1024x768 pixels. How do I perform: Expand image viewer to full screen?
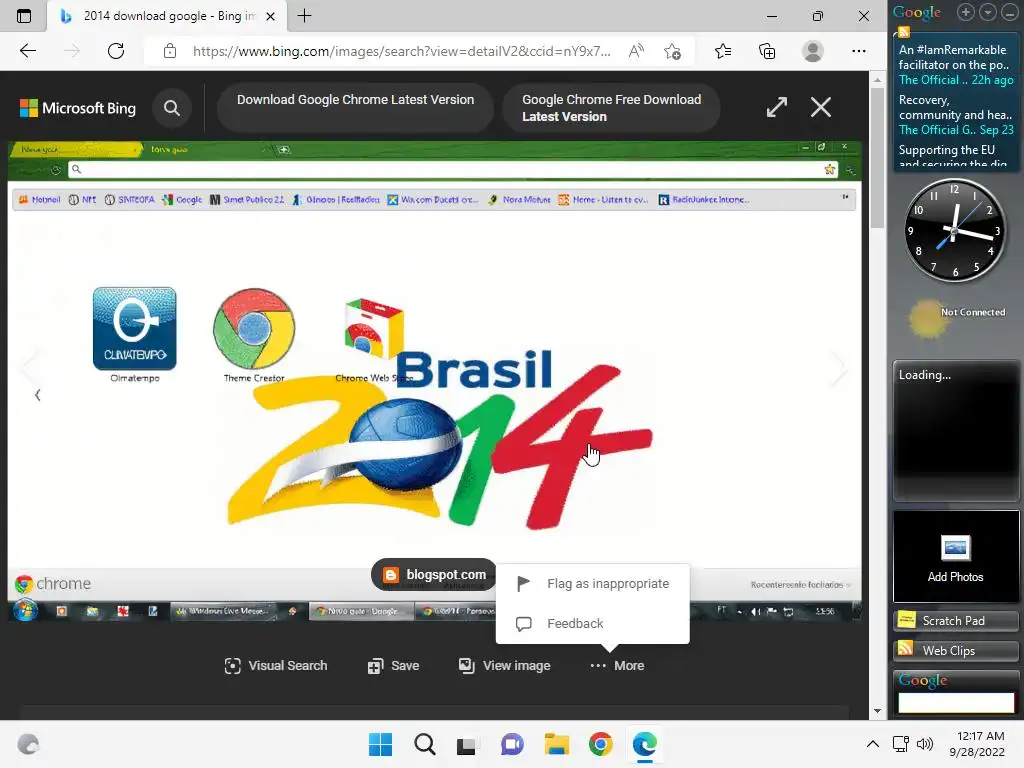(776, 107)
